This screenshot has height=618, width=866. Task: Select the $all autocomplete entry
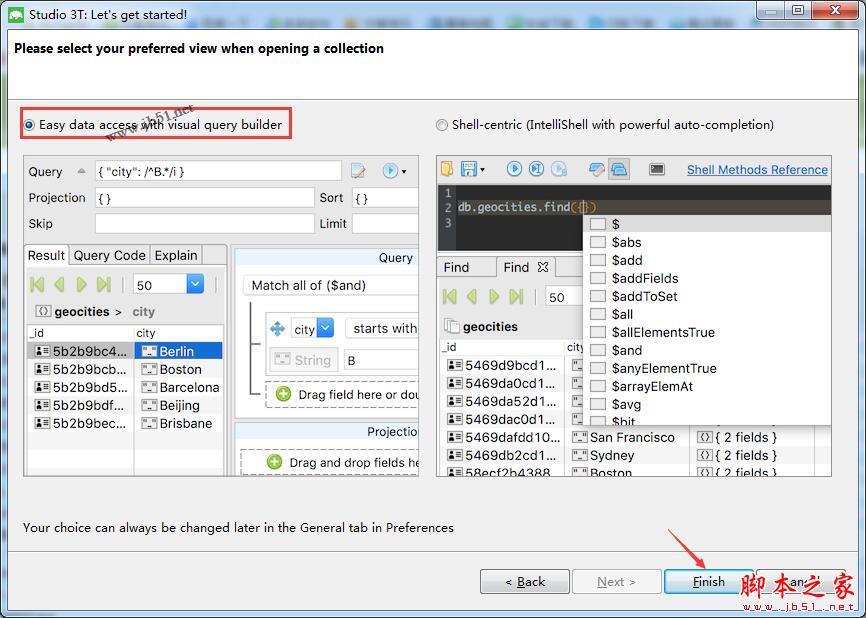coord(707,314)
